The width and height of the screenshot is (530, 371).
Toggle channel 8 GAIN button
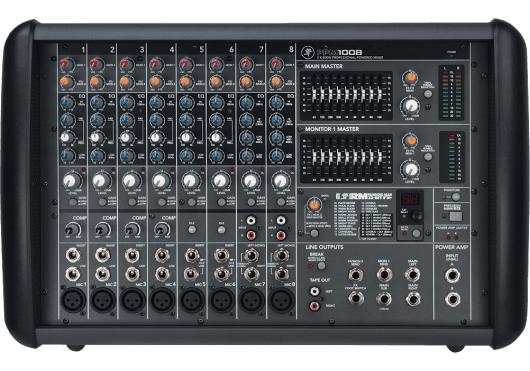(x=281, y=202)
